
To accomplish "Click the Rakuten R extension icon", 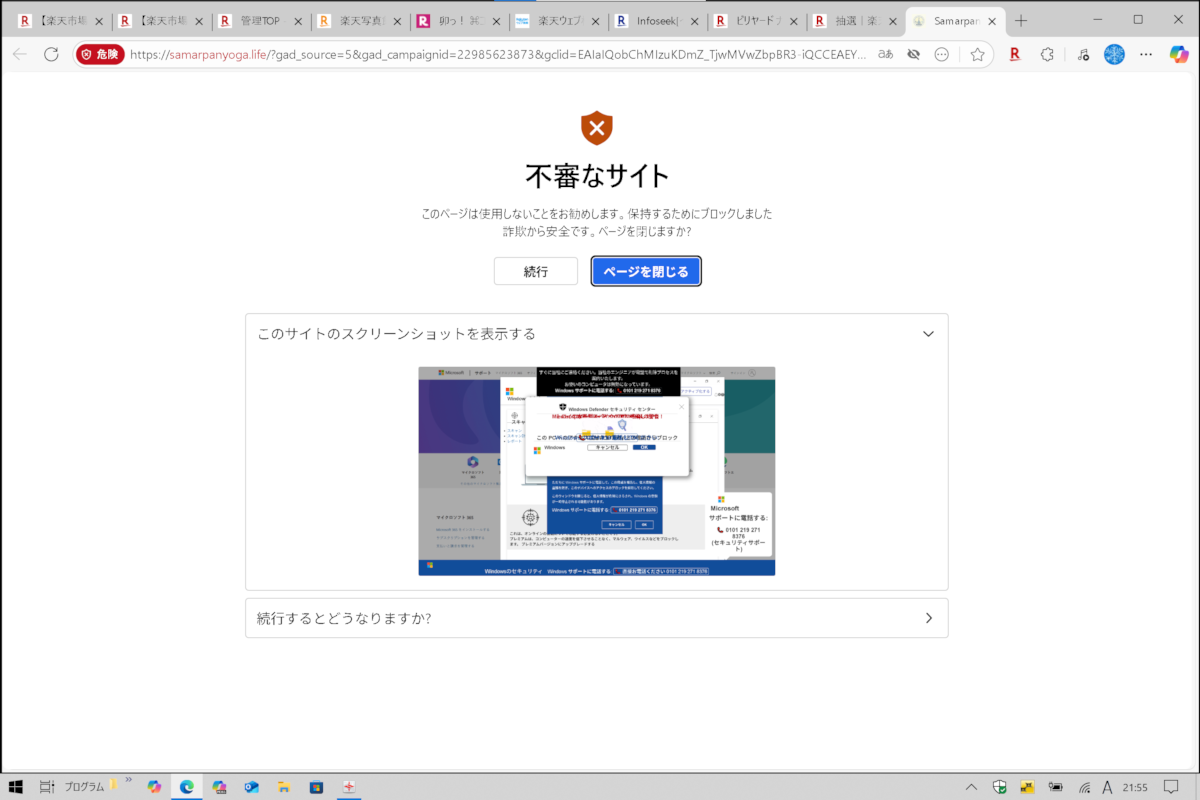I will point(1014,55).
